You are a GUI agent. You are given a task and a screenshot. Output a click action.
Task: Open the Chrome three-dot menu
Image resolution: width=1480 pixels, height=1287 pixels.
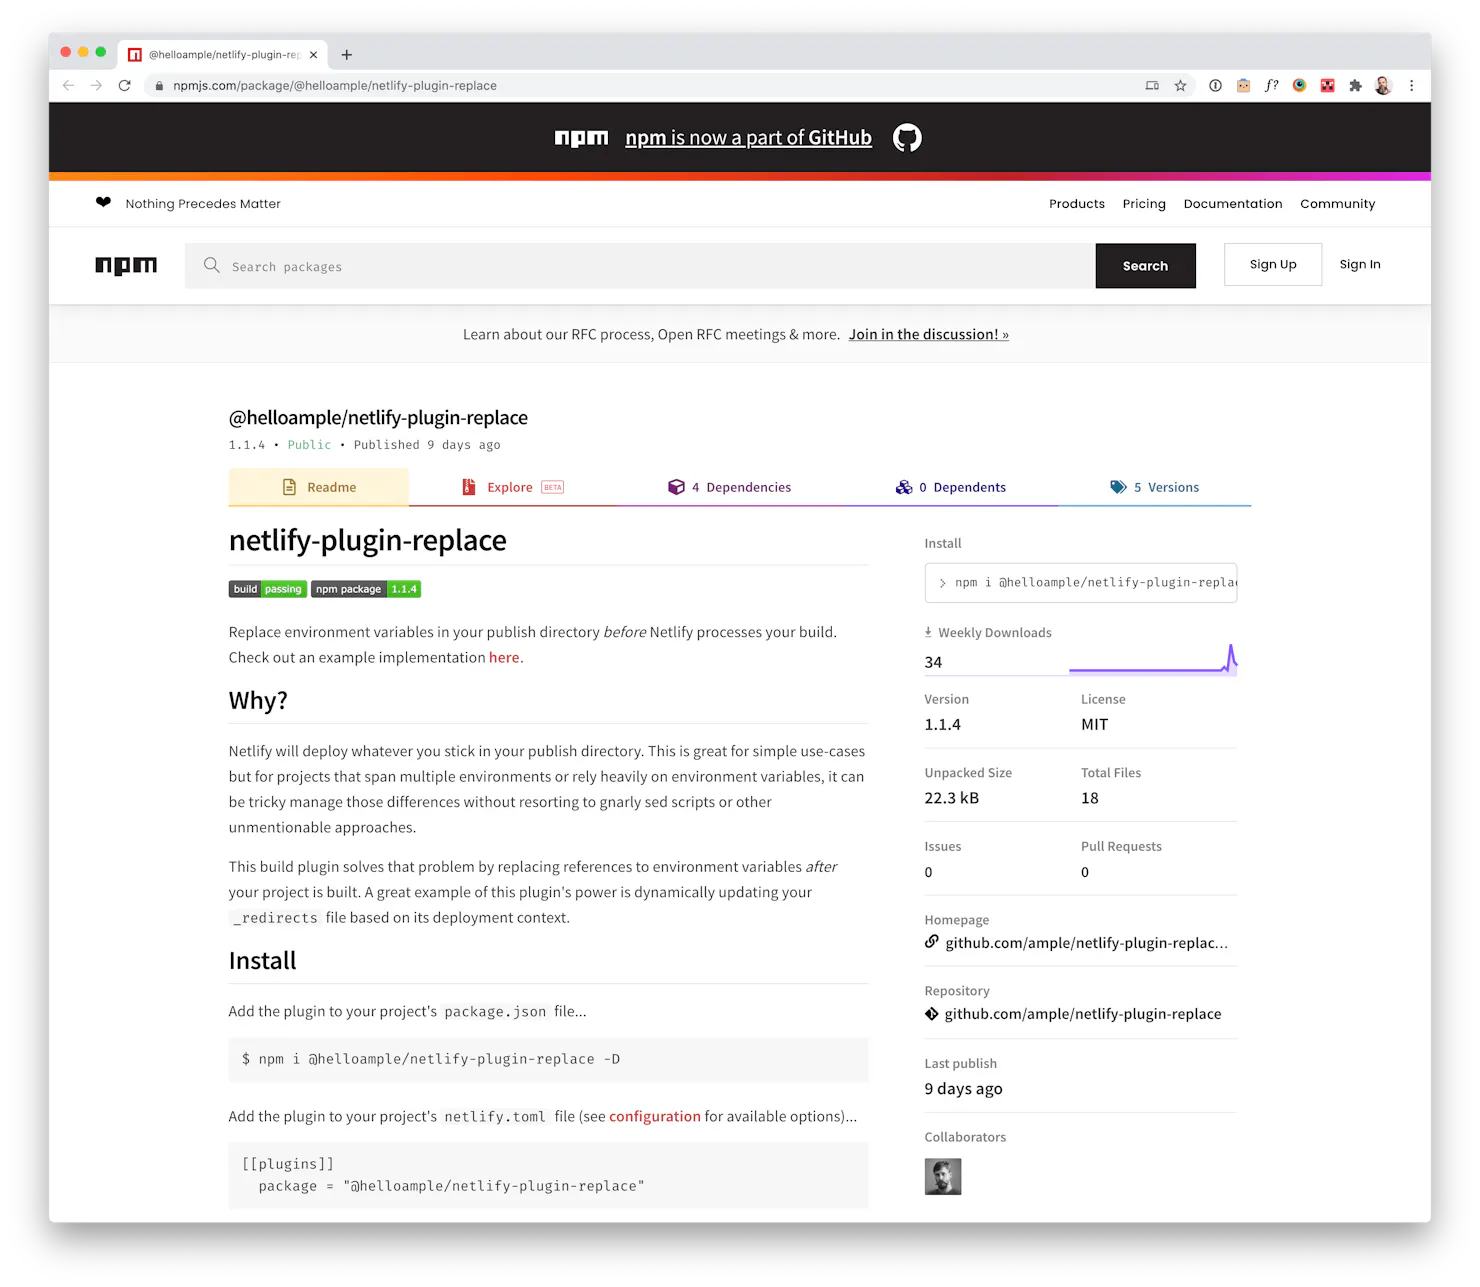(1411, 86)
